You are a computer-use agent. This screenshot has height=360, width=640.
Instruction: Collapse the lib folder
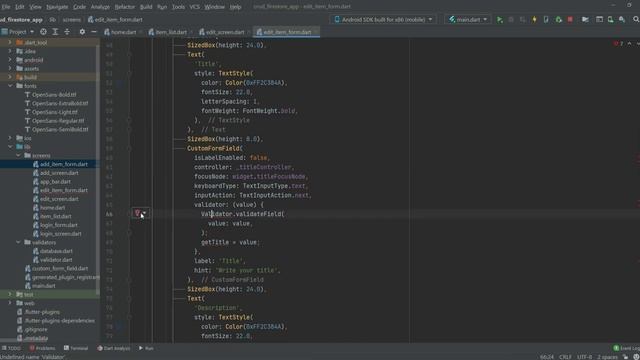(x=10, y=147)
